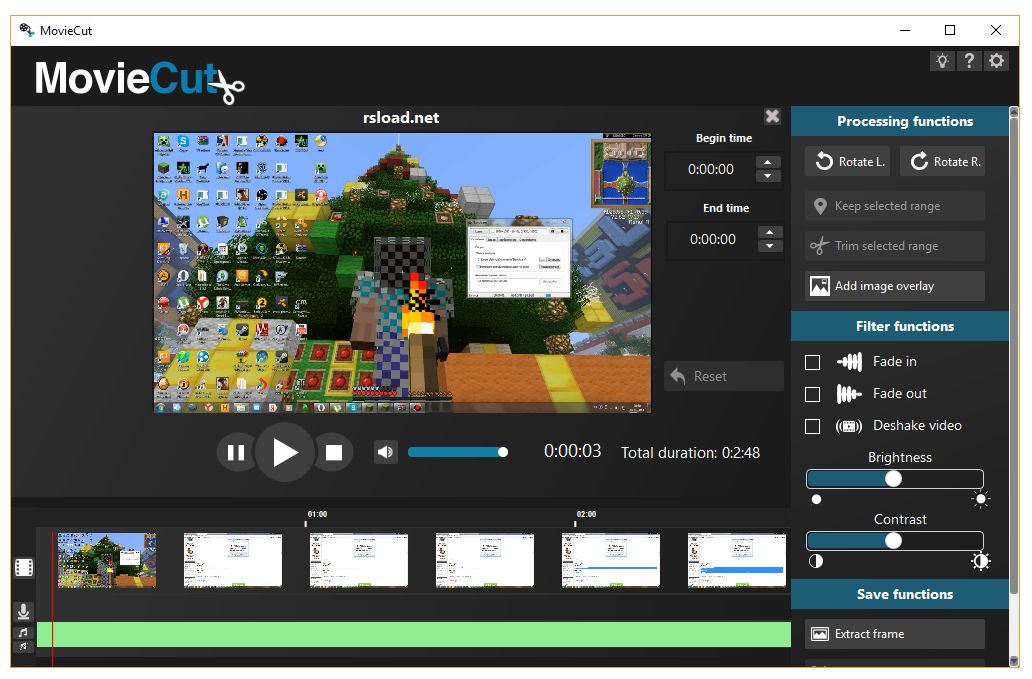1032x679 pixels.
Task: Mute audio with the speaker icon
Action: tap(386, 452)
